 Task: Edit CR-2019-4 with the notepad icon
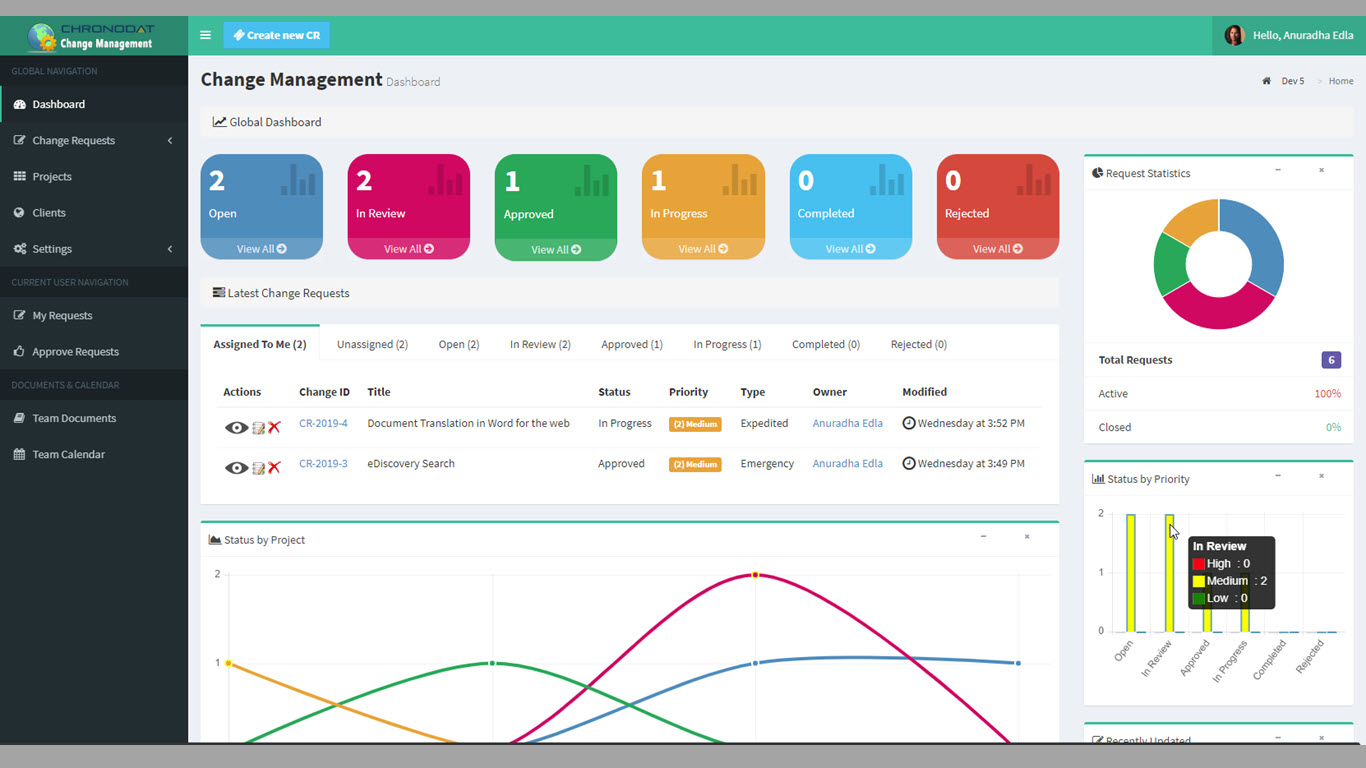pyautogui.click(x=258, y=427)
